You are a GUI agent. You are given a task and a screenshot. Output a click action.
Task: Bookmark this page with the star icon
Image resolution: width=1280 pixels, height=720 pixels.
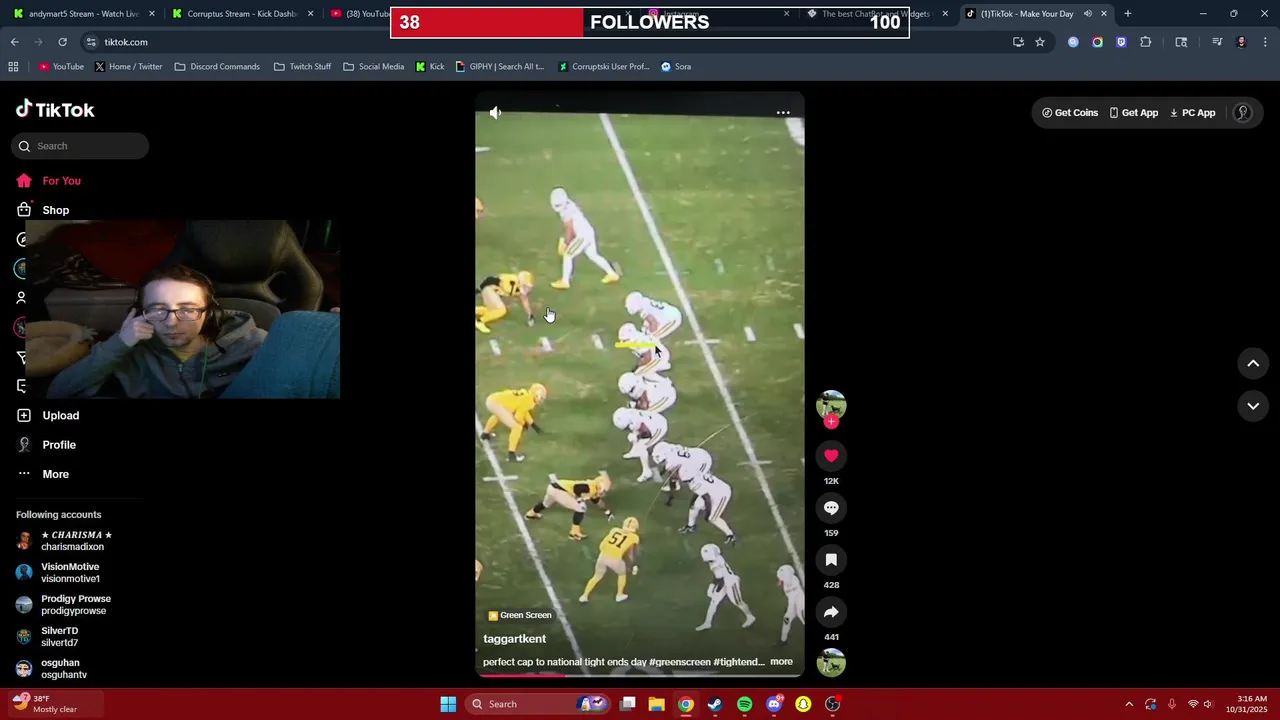coord(1040,42)
